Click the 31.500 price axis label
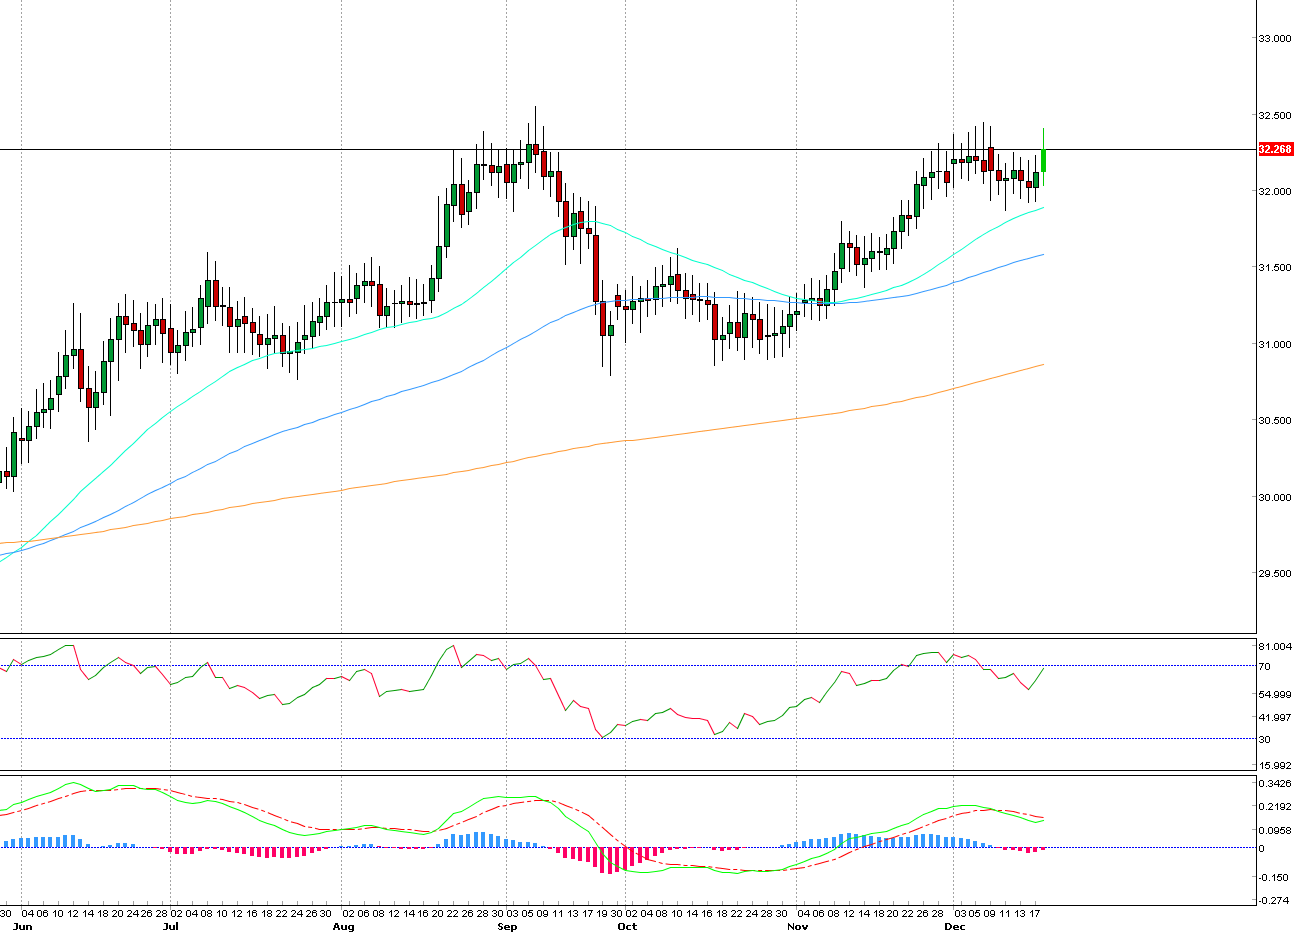Image resolution: width=1301 pixels, height=941 pixels. [1276, 268]
